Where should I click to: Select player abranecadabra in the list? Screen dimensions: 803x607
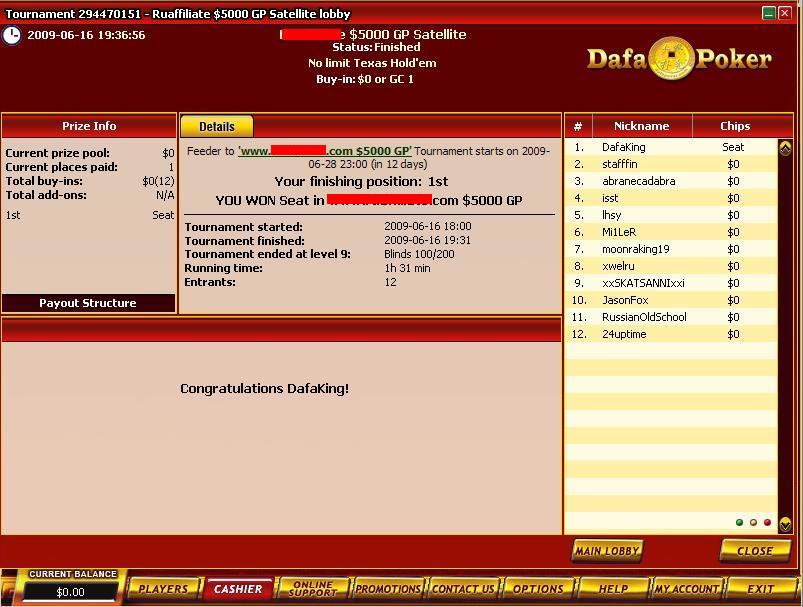pos(671,181)
